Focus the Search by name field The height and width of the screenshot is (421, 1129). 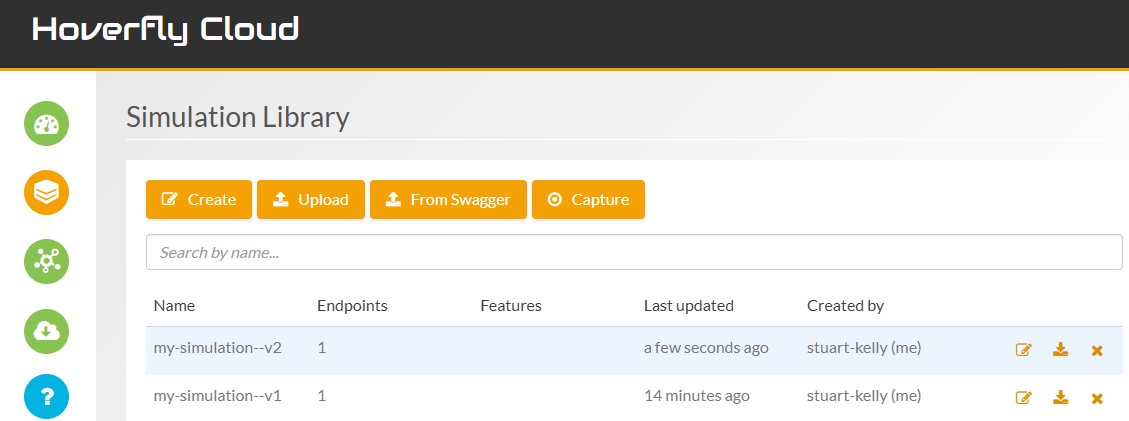(634, 252)
